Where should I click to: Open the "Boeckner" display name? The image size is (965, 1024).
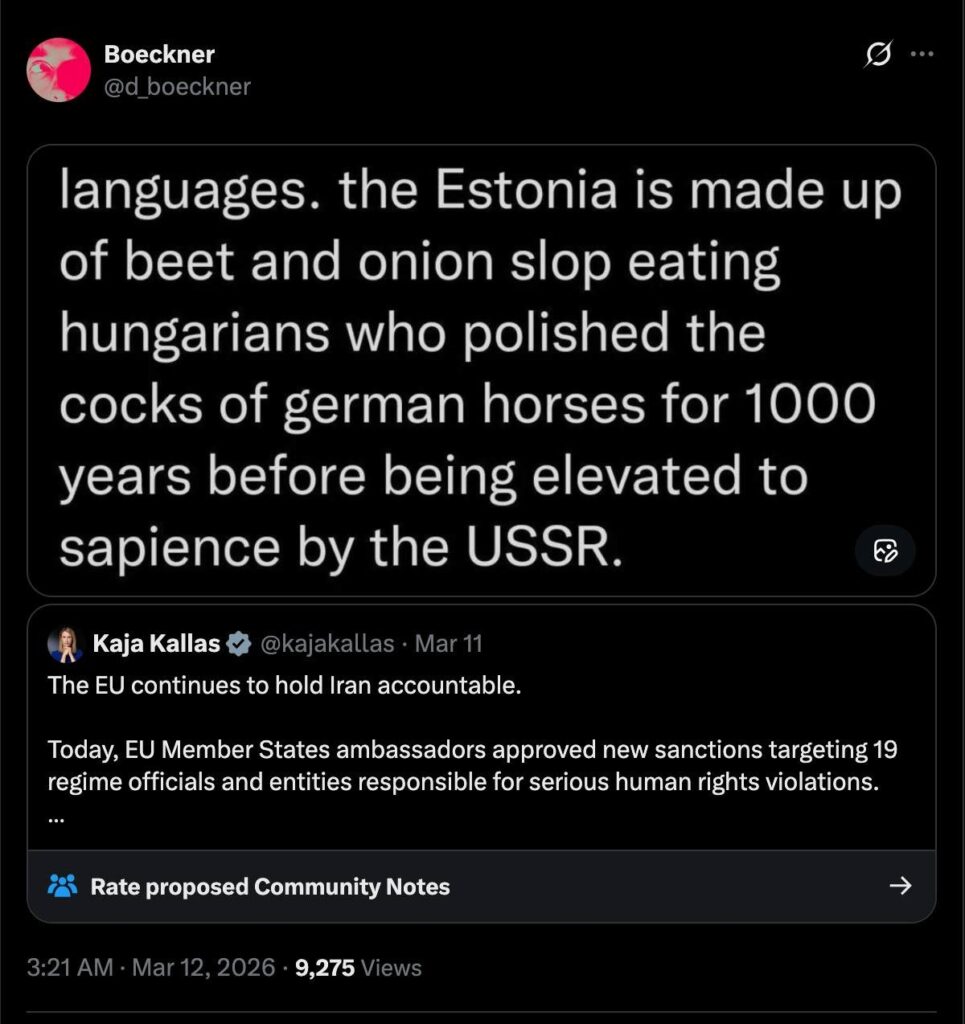pyautogui.click(x=159, y=54)
